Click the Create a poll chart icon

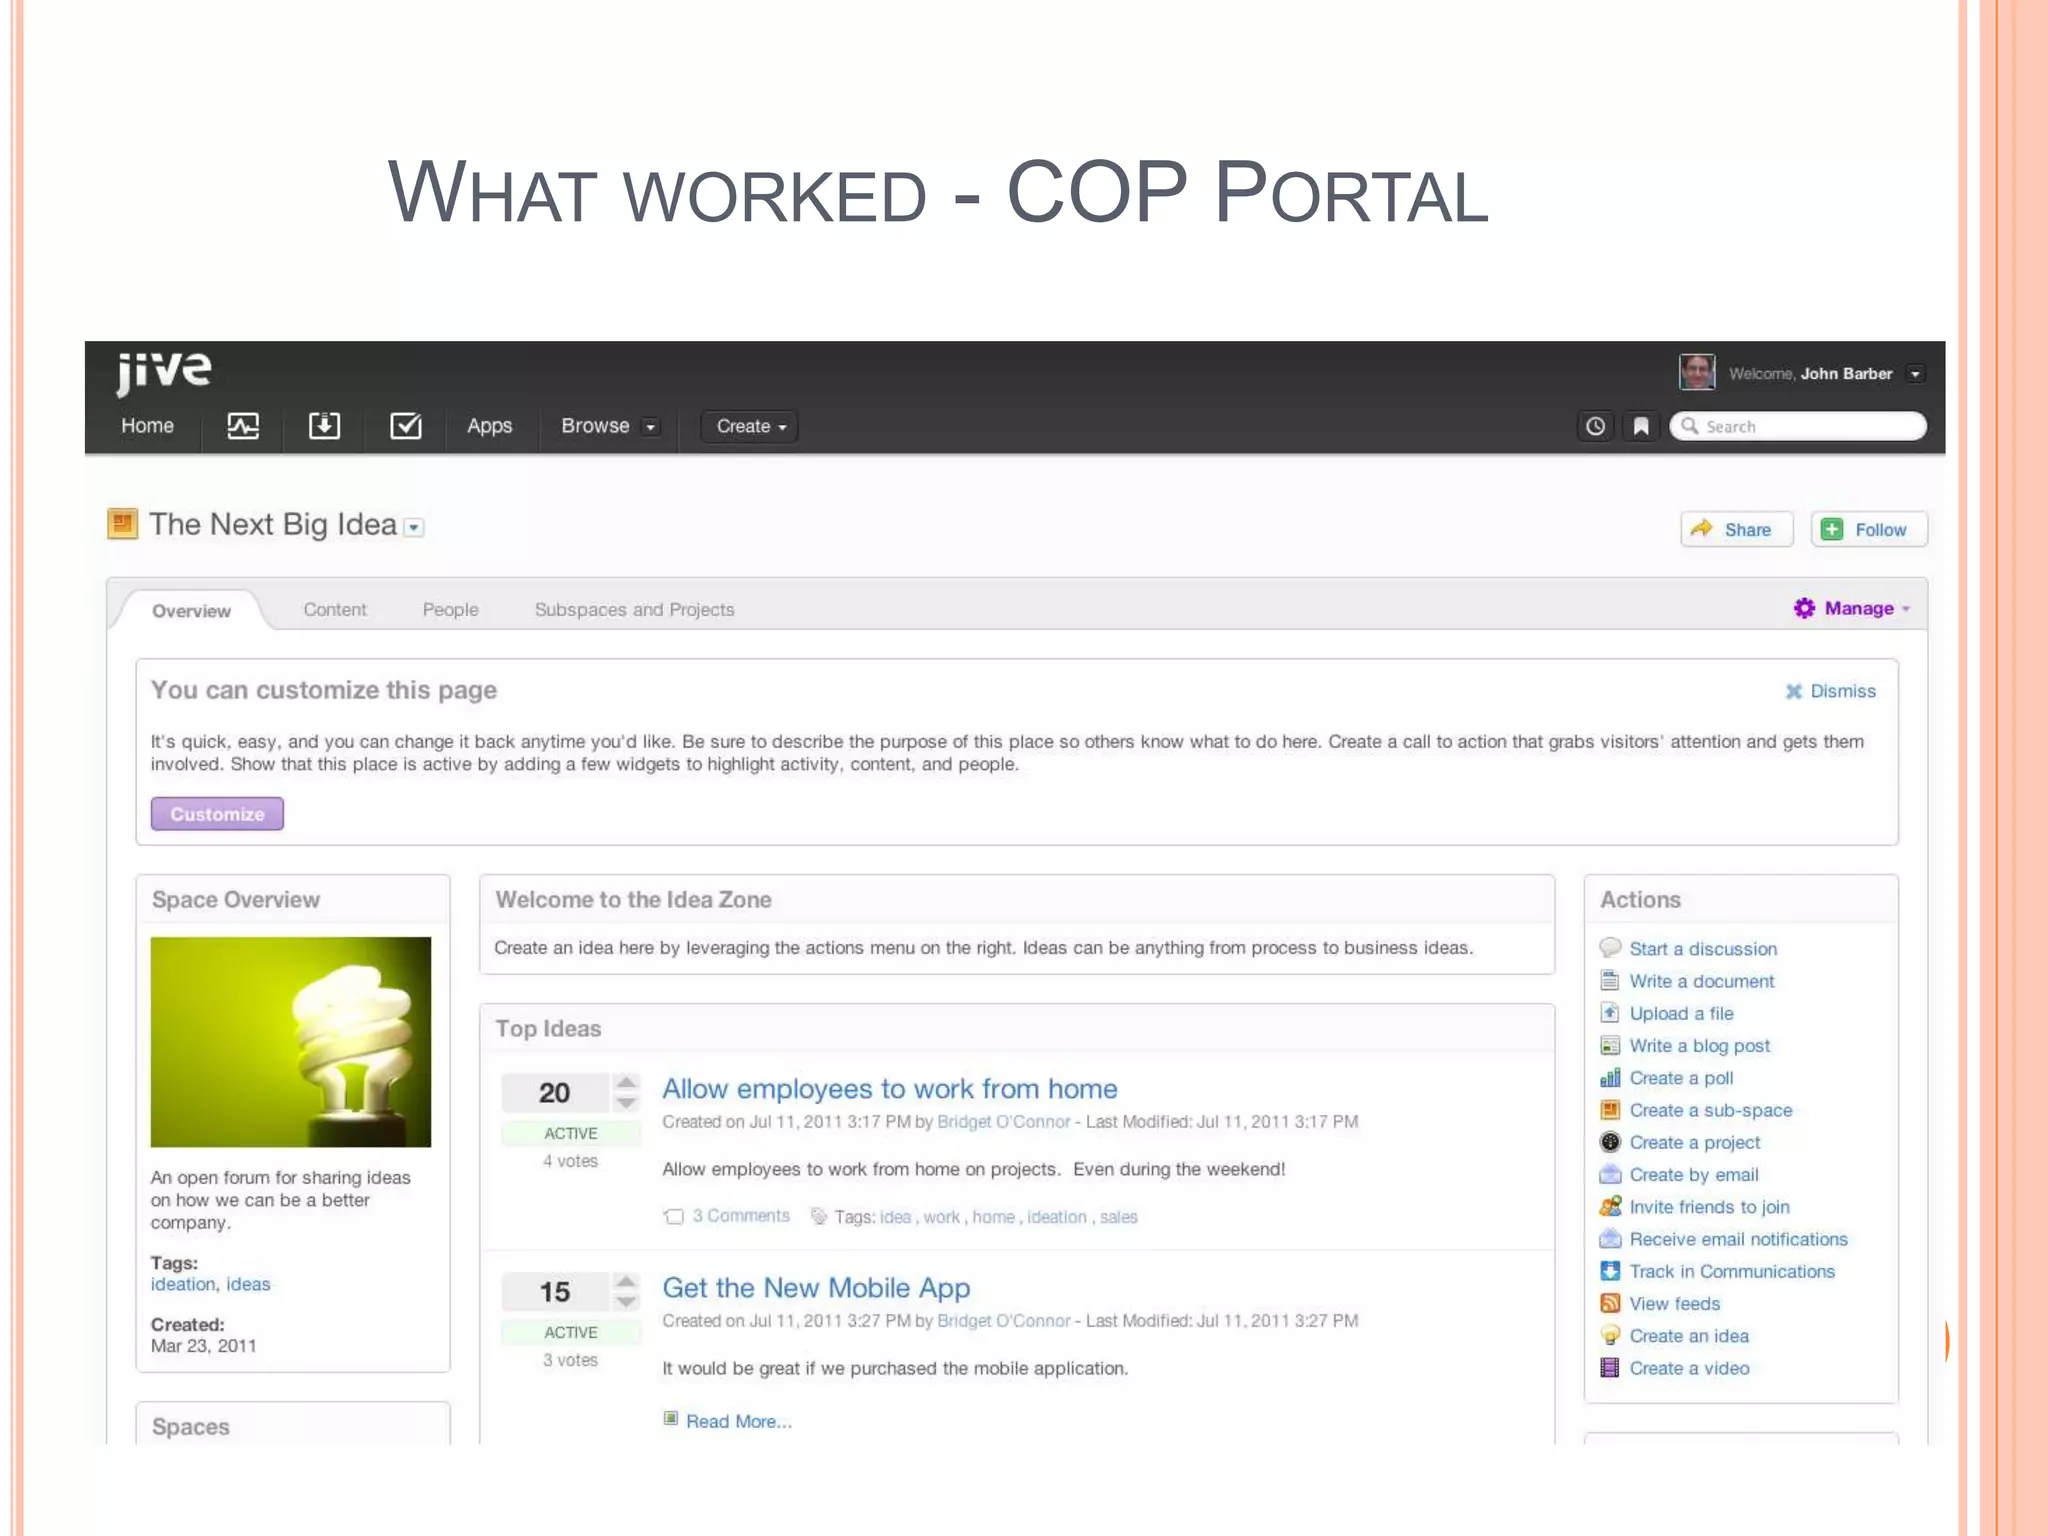pyautogui.click(x=1610, y=1077)
